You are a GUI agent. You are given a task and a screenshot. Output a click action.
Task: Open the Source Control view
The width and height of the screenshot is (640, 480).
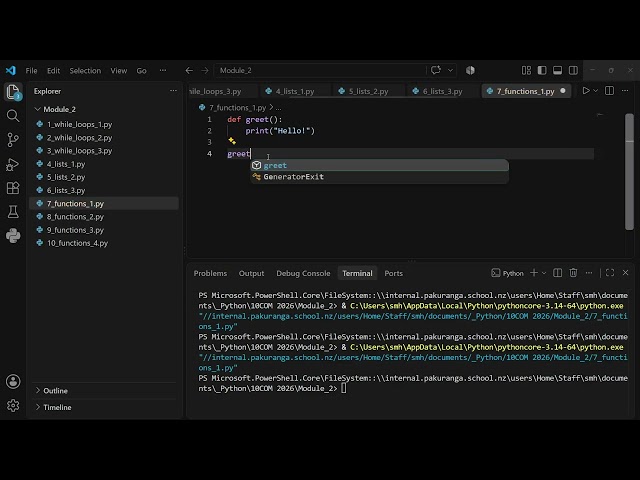13,140
